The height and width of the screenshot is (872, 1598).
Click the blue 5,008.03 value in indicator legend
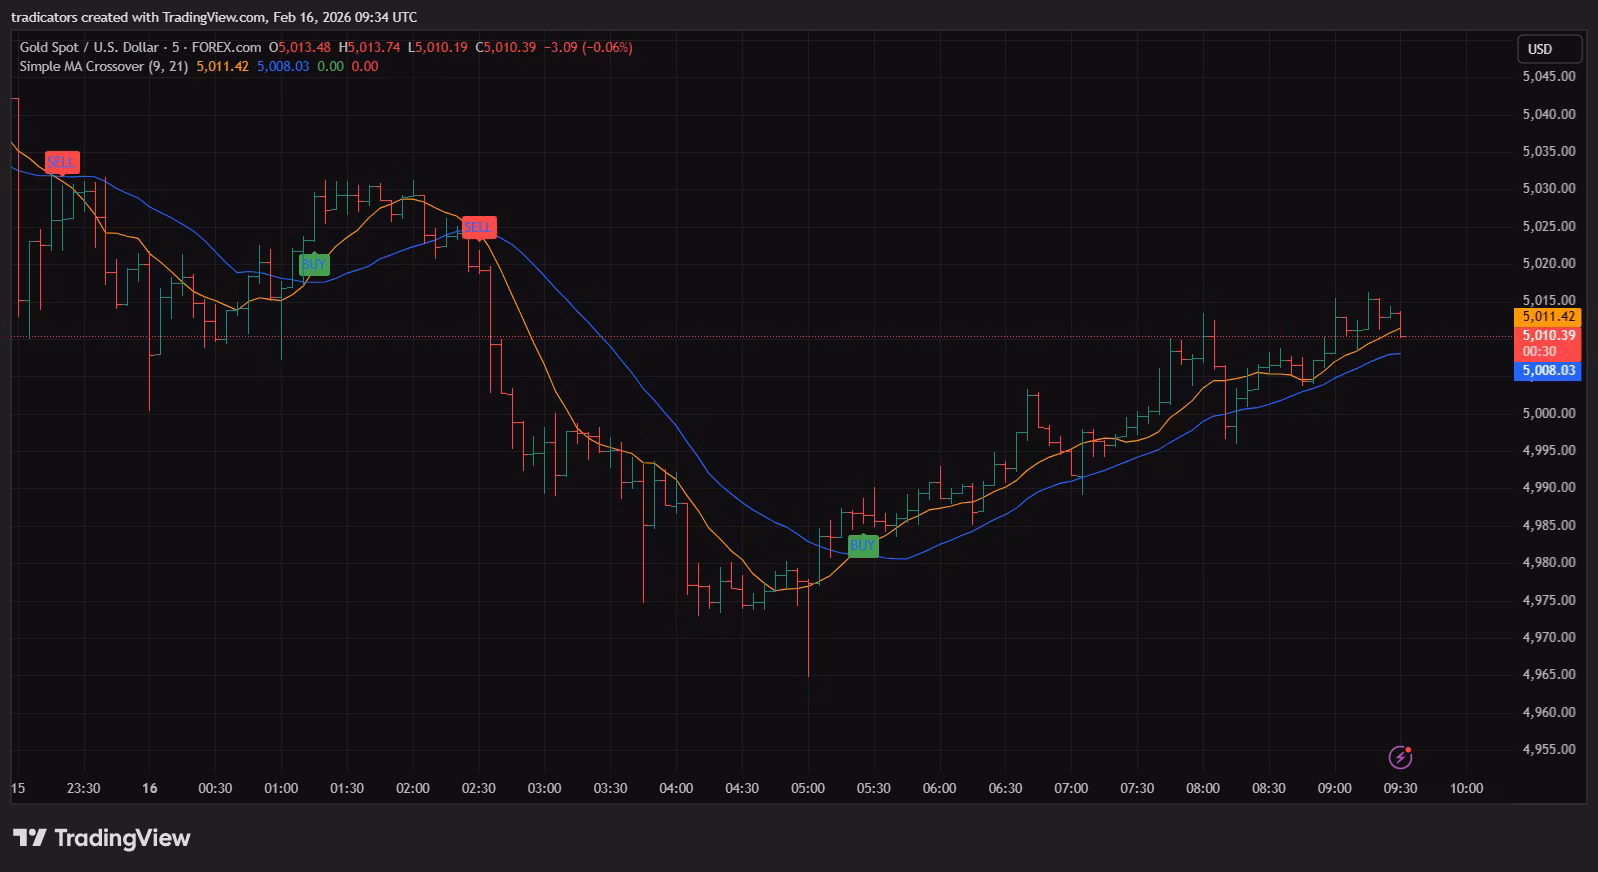click(283, 66)
